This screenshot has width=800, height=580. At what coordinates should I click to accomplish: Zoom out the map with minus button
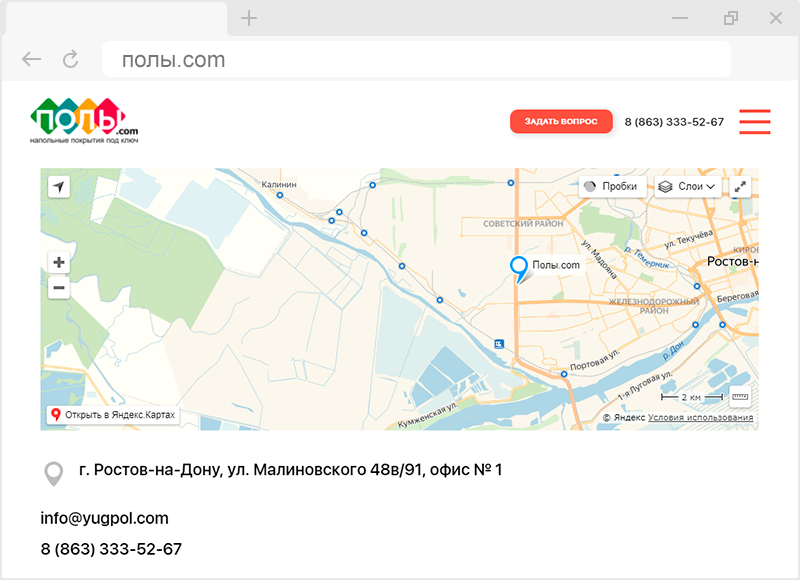59,288
